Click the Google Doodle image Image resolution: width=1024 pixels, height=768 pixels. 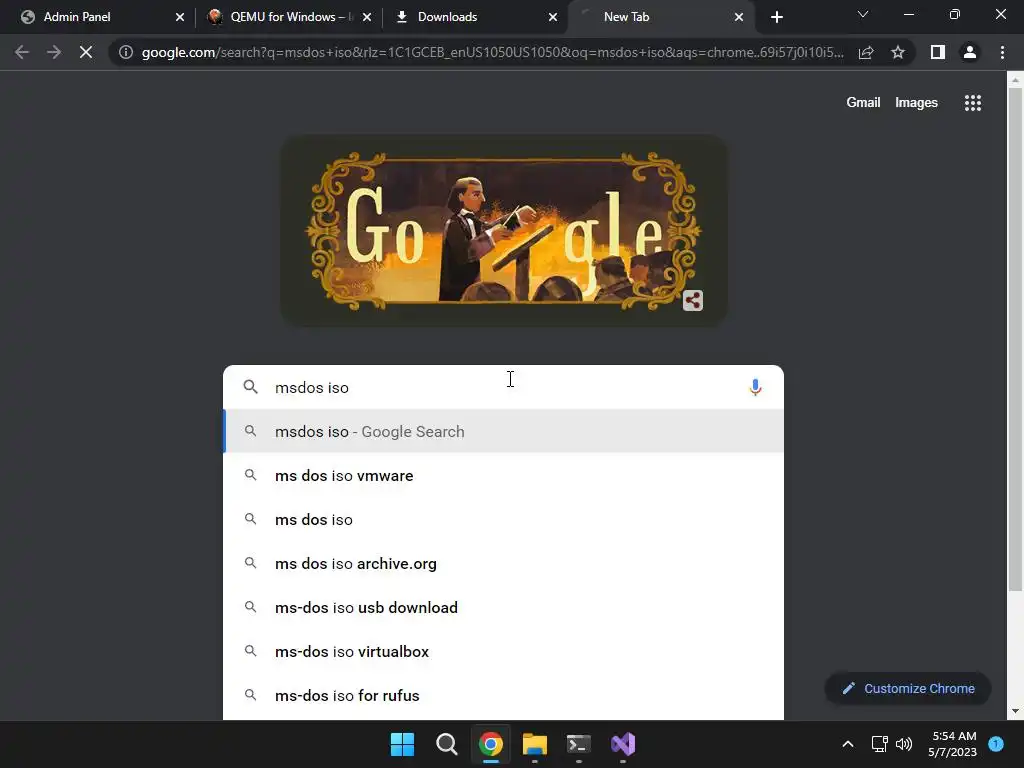[504, 230]
